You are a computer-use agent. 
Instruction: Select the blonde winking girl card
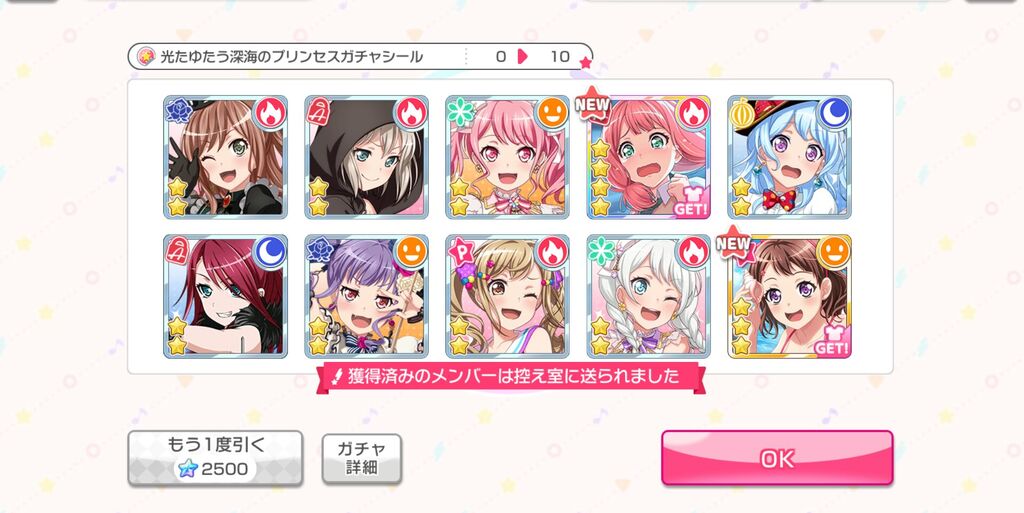coord(507,296)
